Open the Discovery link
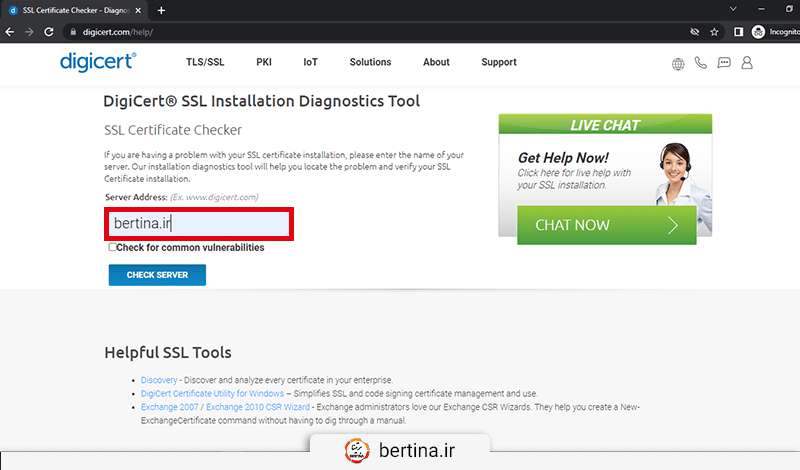Image resolution: width=800 pixels, height=470 pixels. point(159,380)
